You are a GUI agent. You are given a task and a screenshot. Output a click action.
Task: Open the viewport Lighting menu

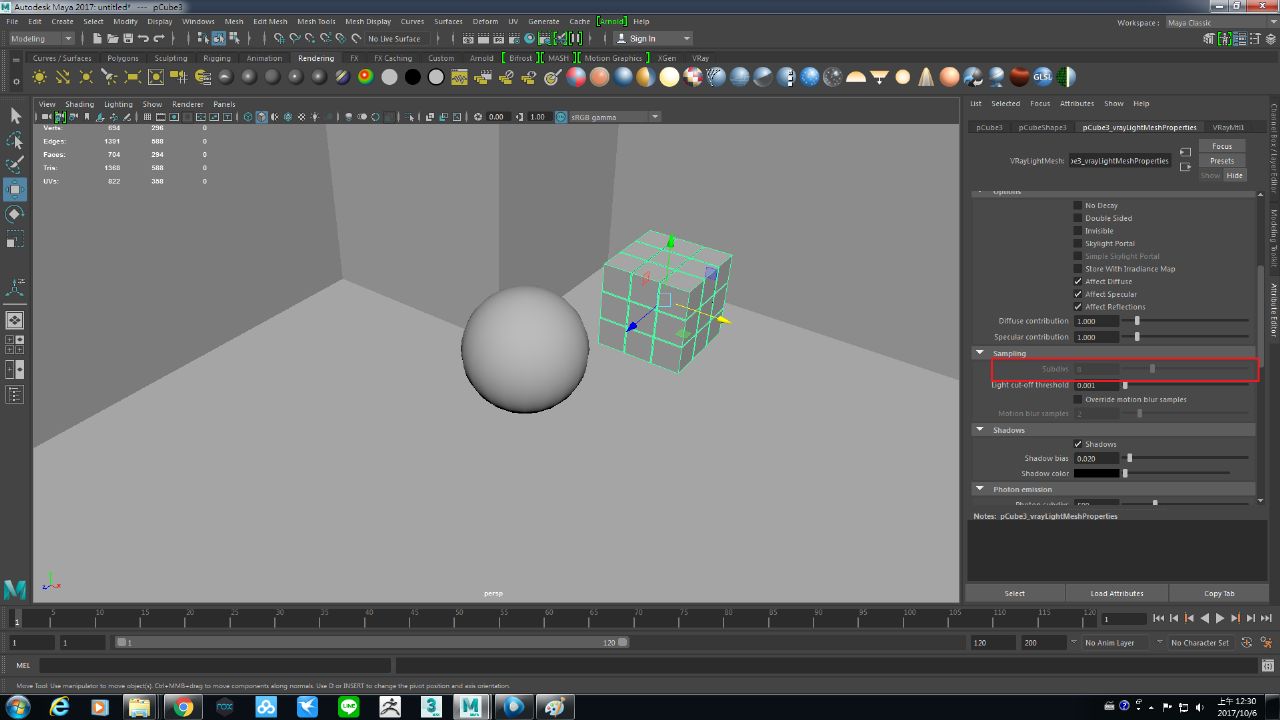click(x=118, y=104)
